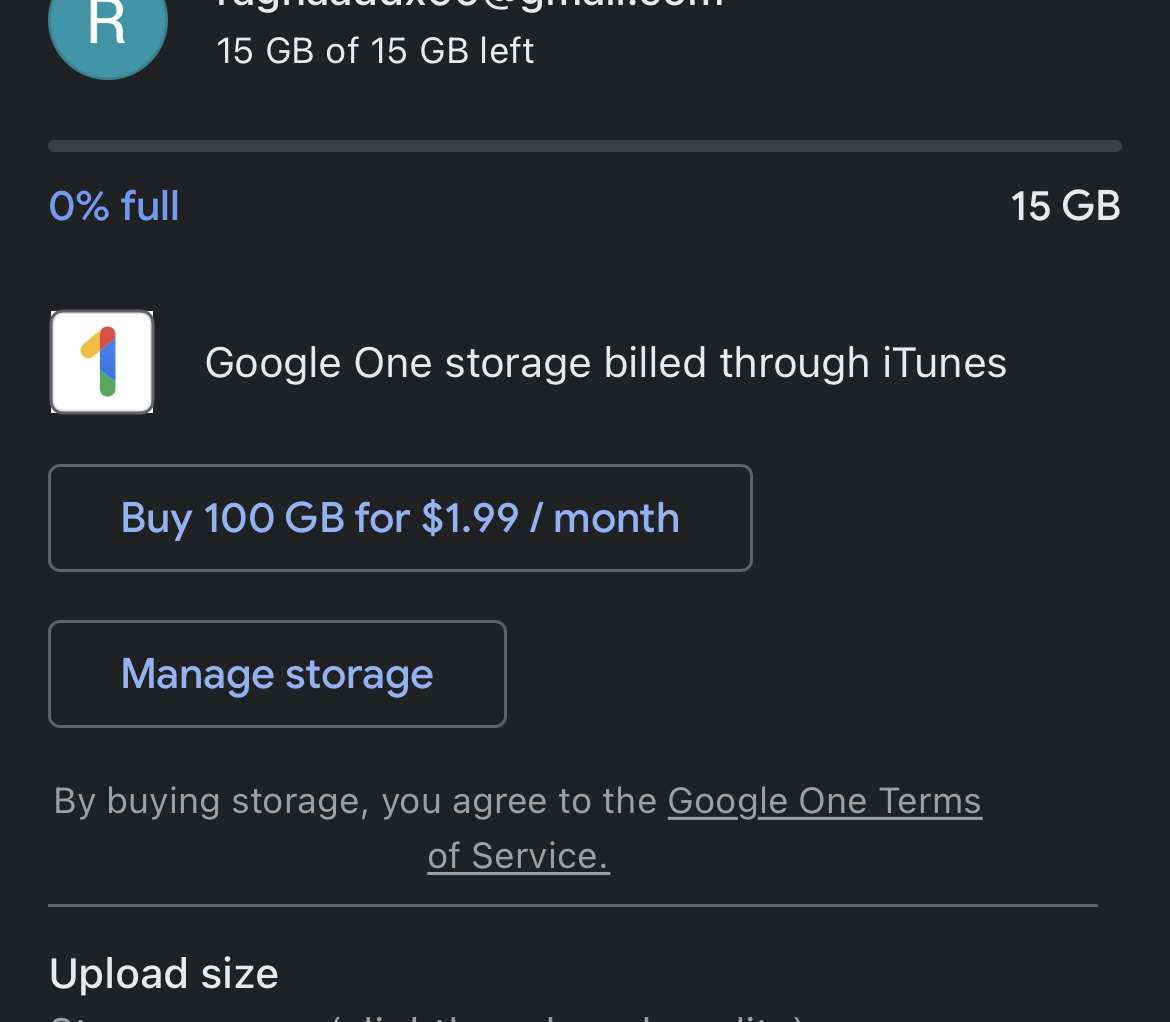
Task: Select the 'Upload size' setting heading
Action: click(164, 973)
